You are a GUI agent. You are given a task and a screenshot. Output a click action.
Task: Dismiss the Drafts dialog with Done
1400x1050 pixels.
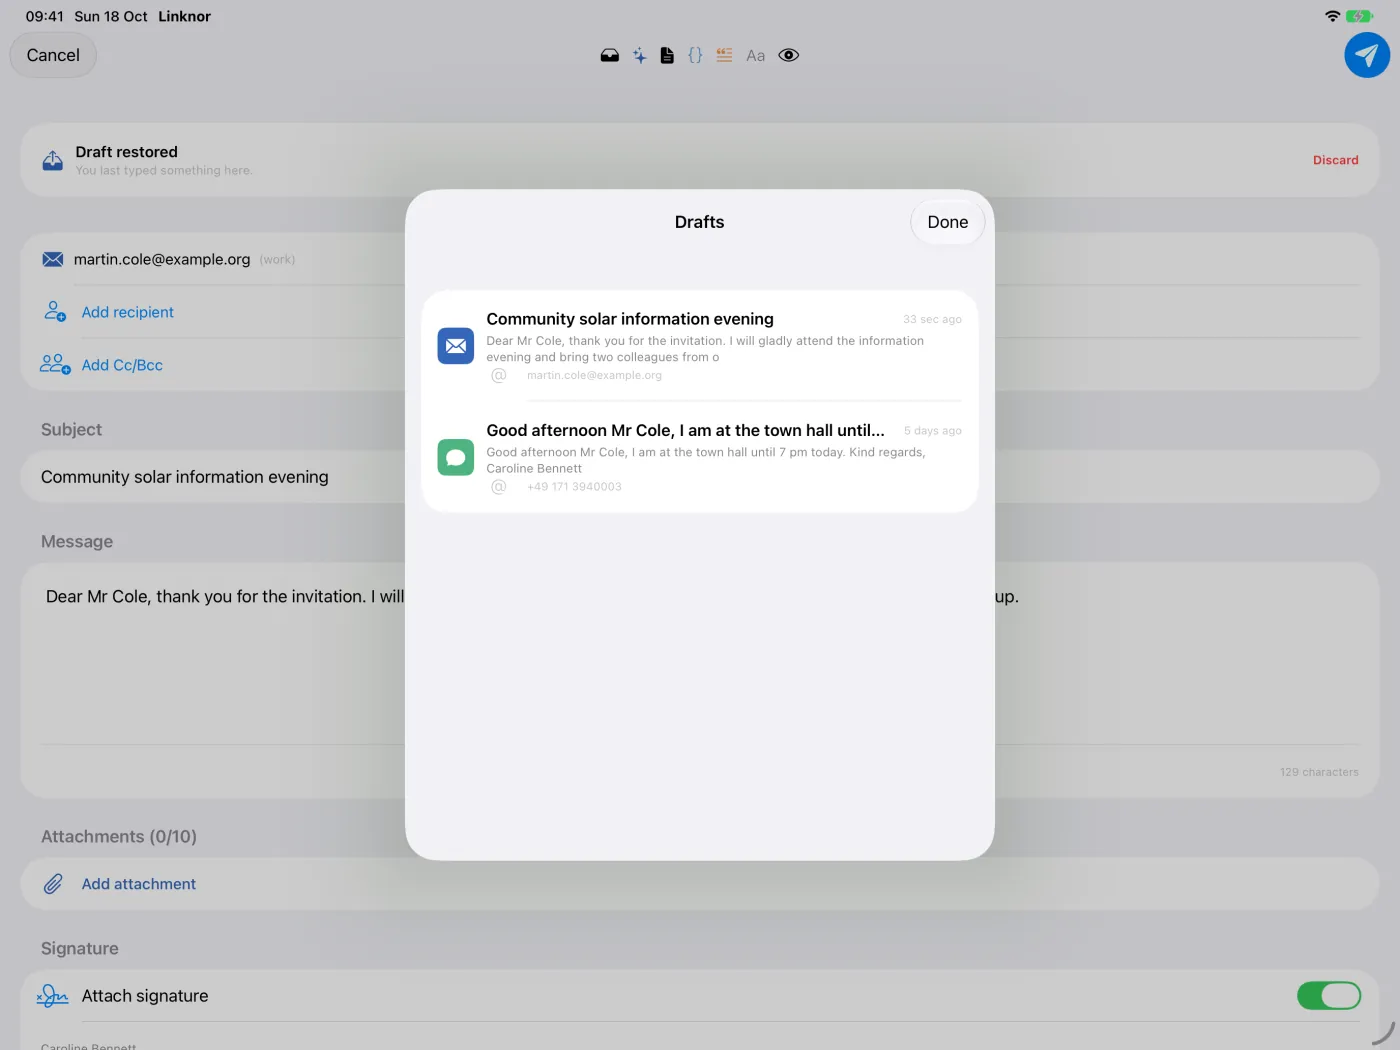coord(947,222)
